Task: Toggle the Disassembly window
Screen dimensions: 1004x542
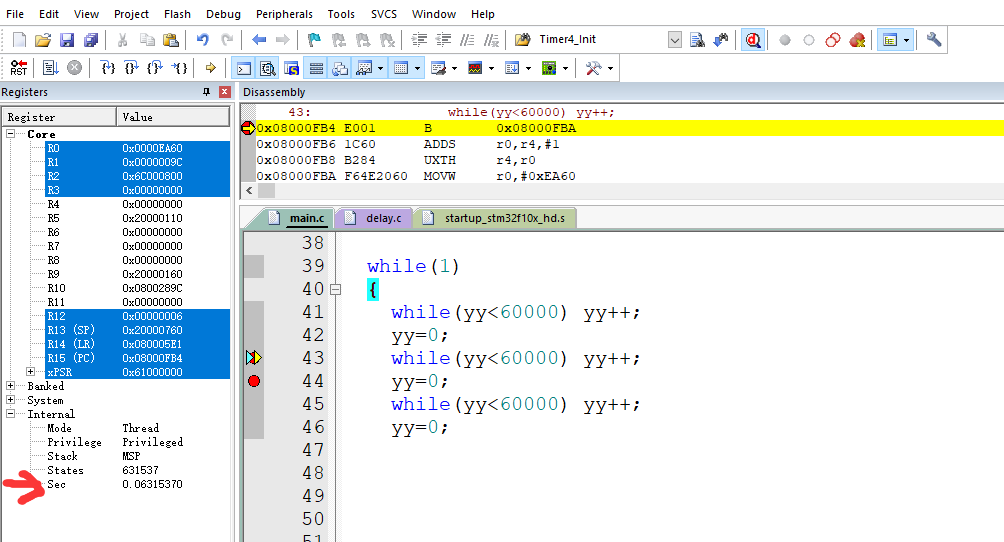Action: point(268,68)
